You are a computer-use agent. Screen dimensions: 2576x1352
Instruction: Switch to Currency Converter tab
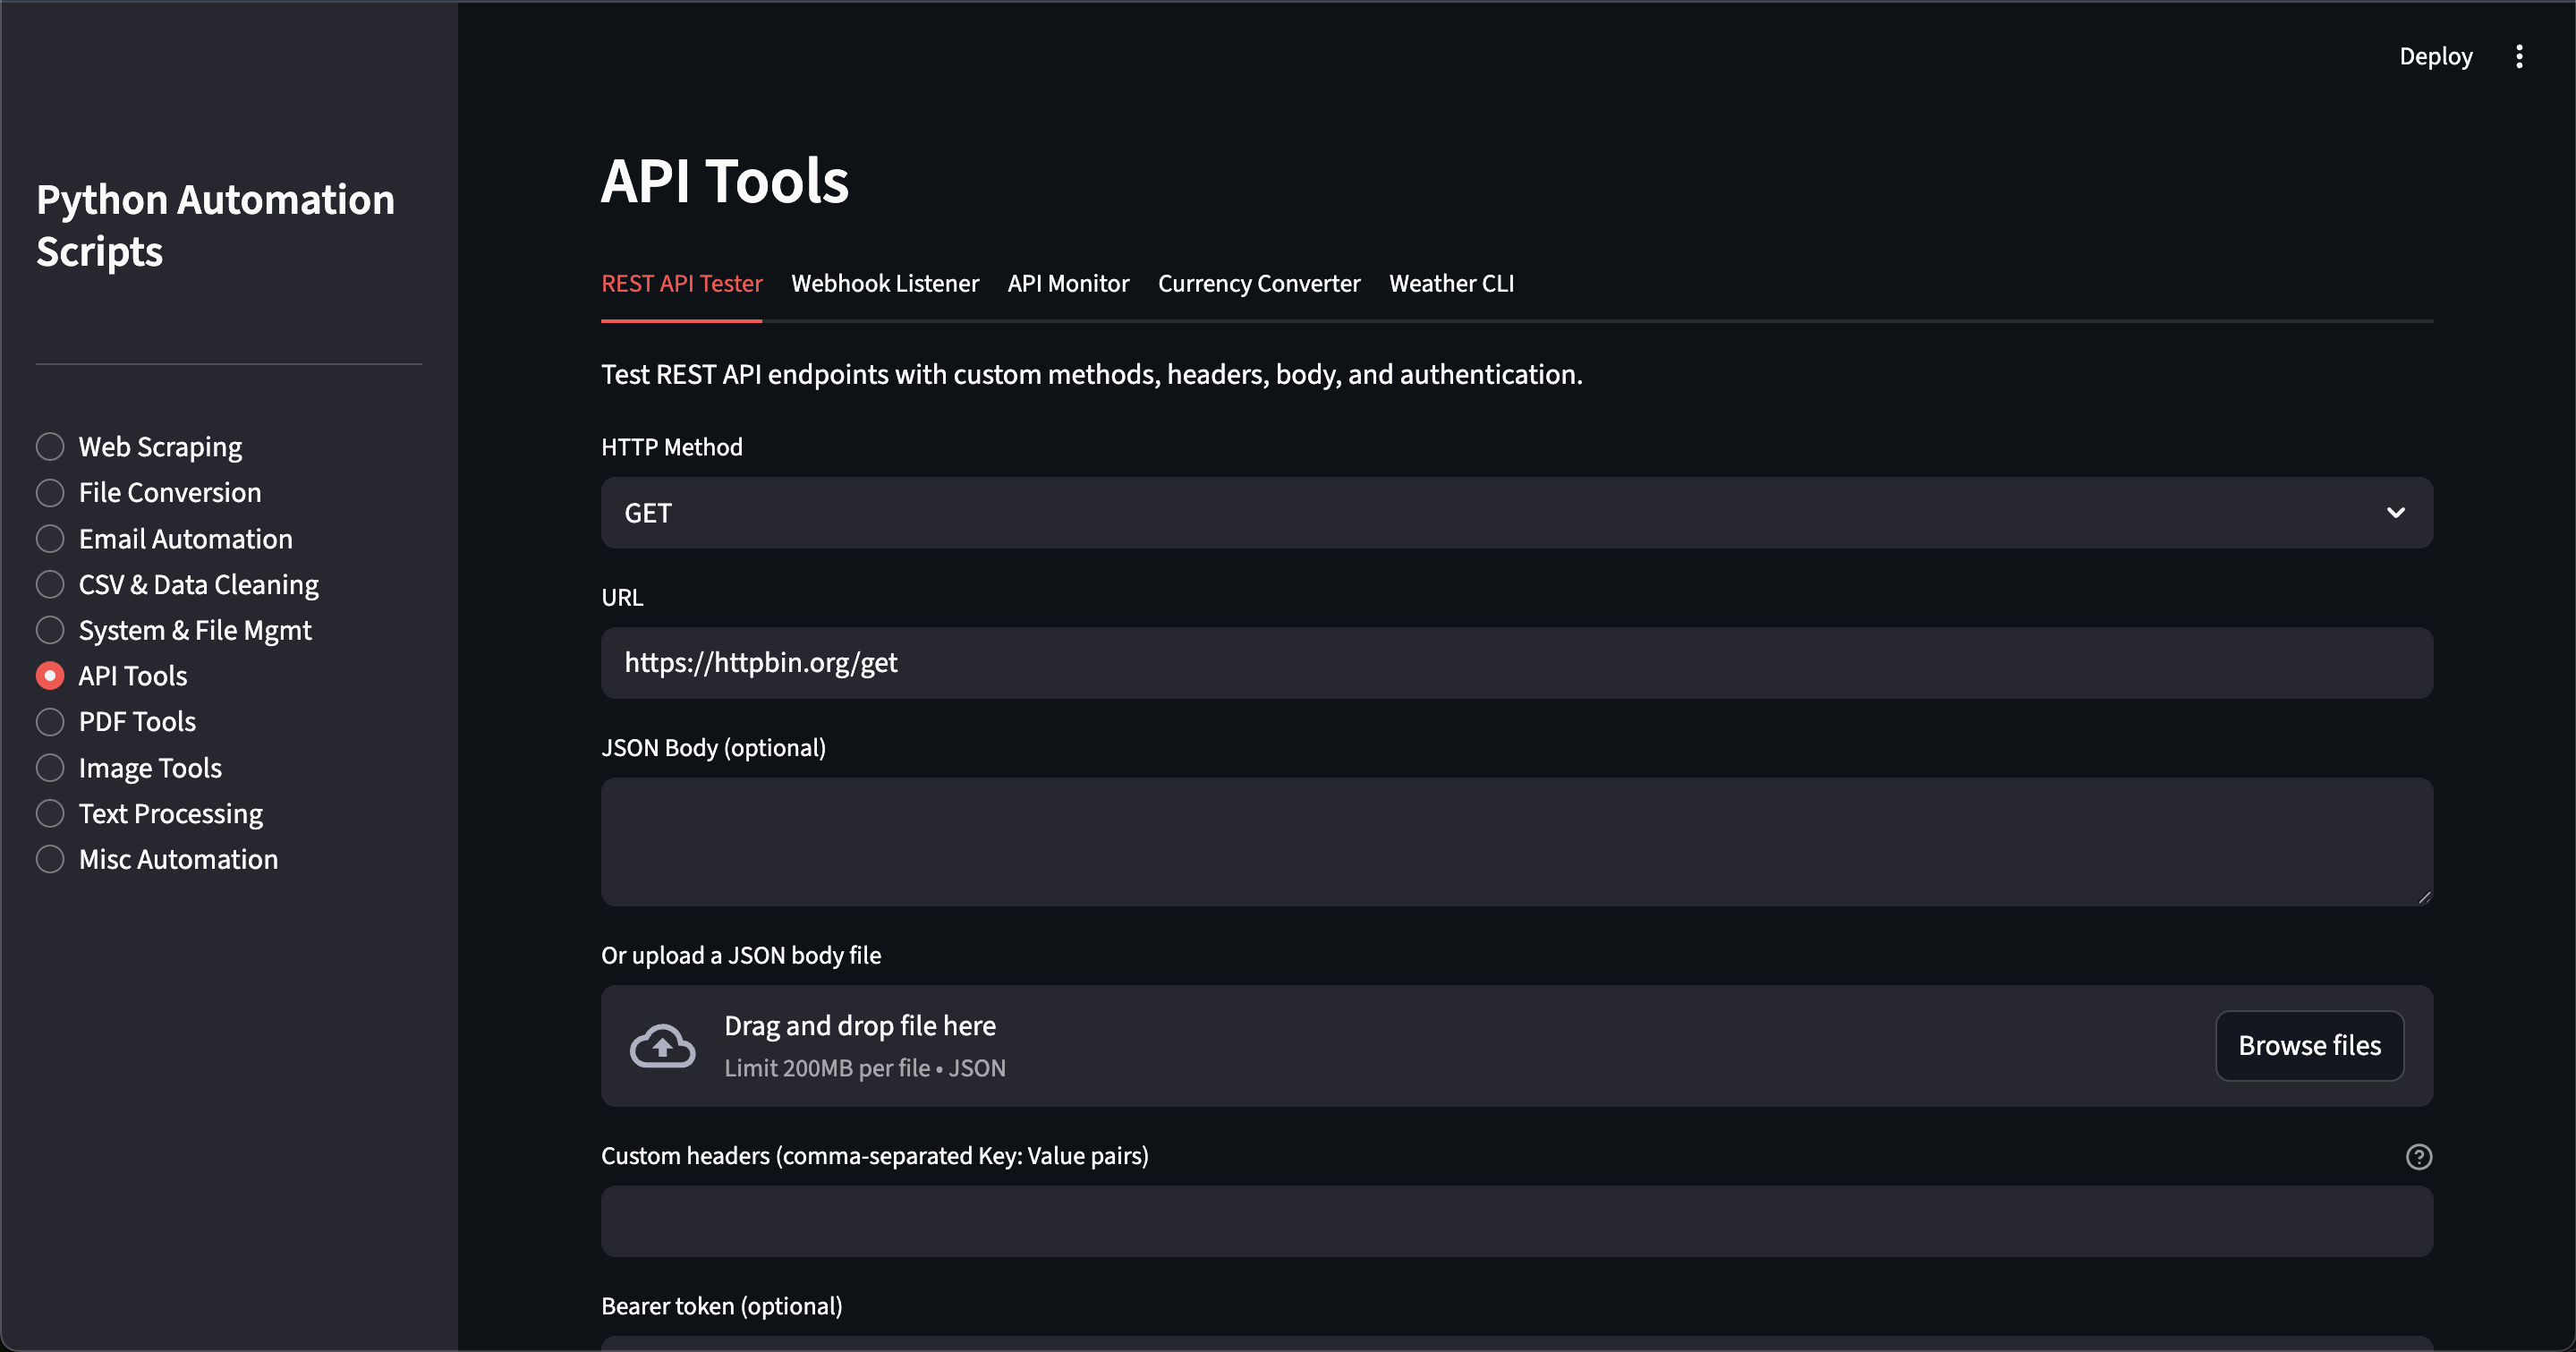1258,284
